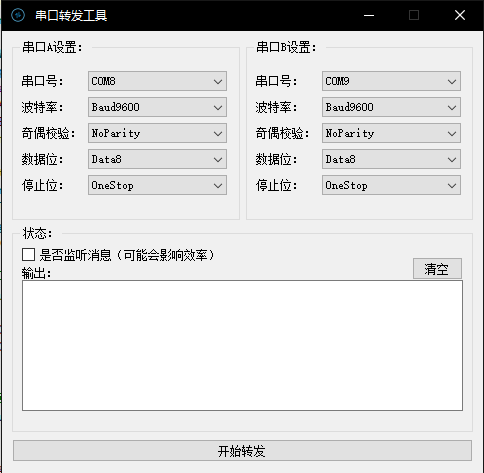This screenshot has width=484, height=473.
Task: Expand port A Baud9600 baud rate list
Action: (x=157, y=107)
